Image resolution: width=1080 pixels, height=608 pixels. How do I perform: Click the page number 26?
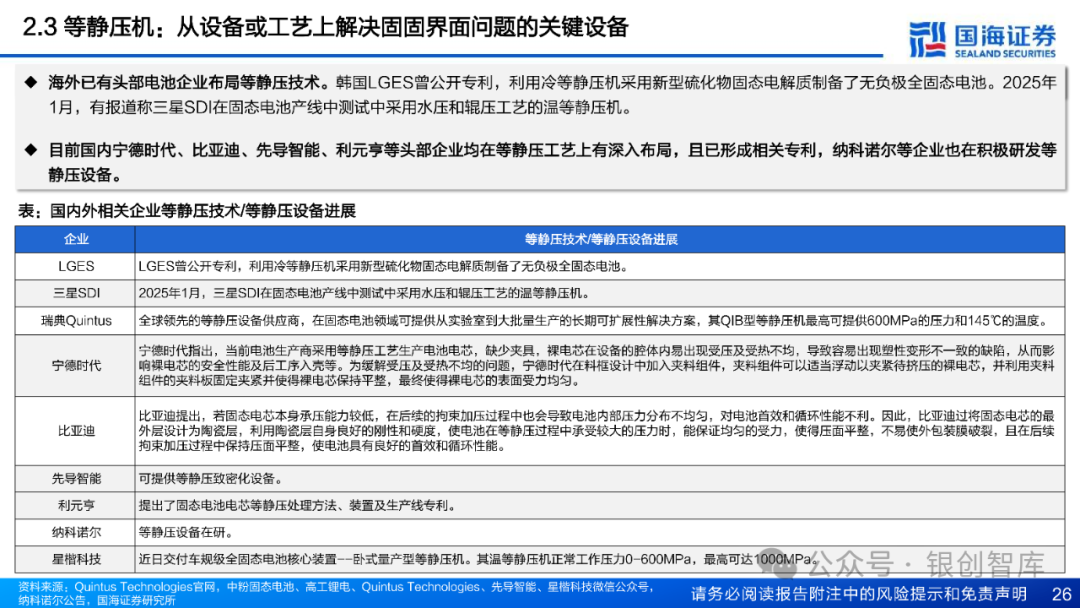tap(1061, 594)
